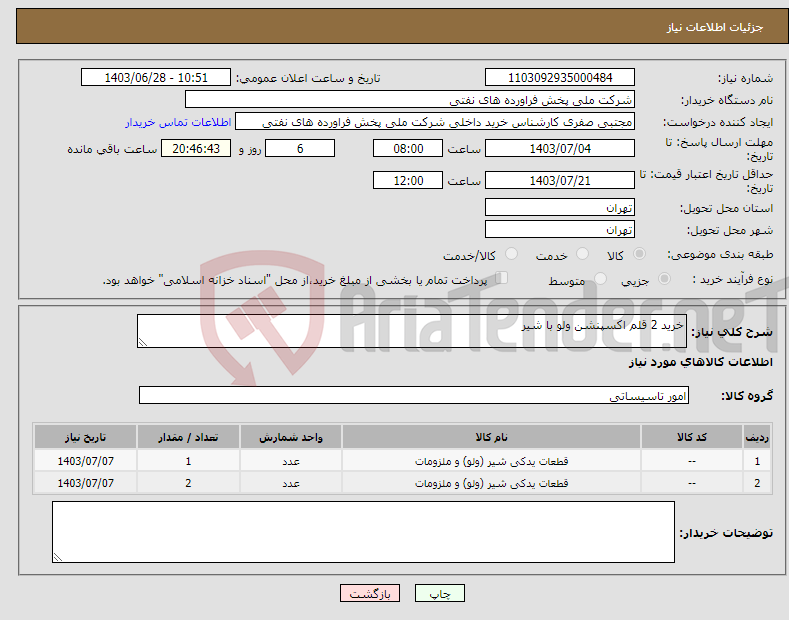Select the خدمت radio button
Viewport: 789px width, 620px height.
pos(582,254)
